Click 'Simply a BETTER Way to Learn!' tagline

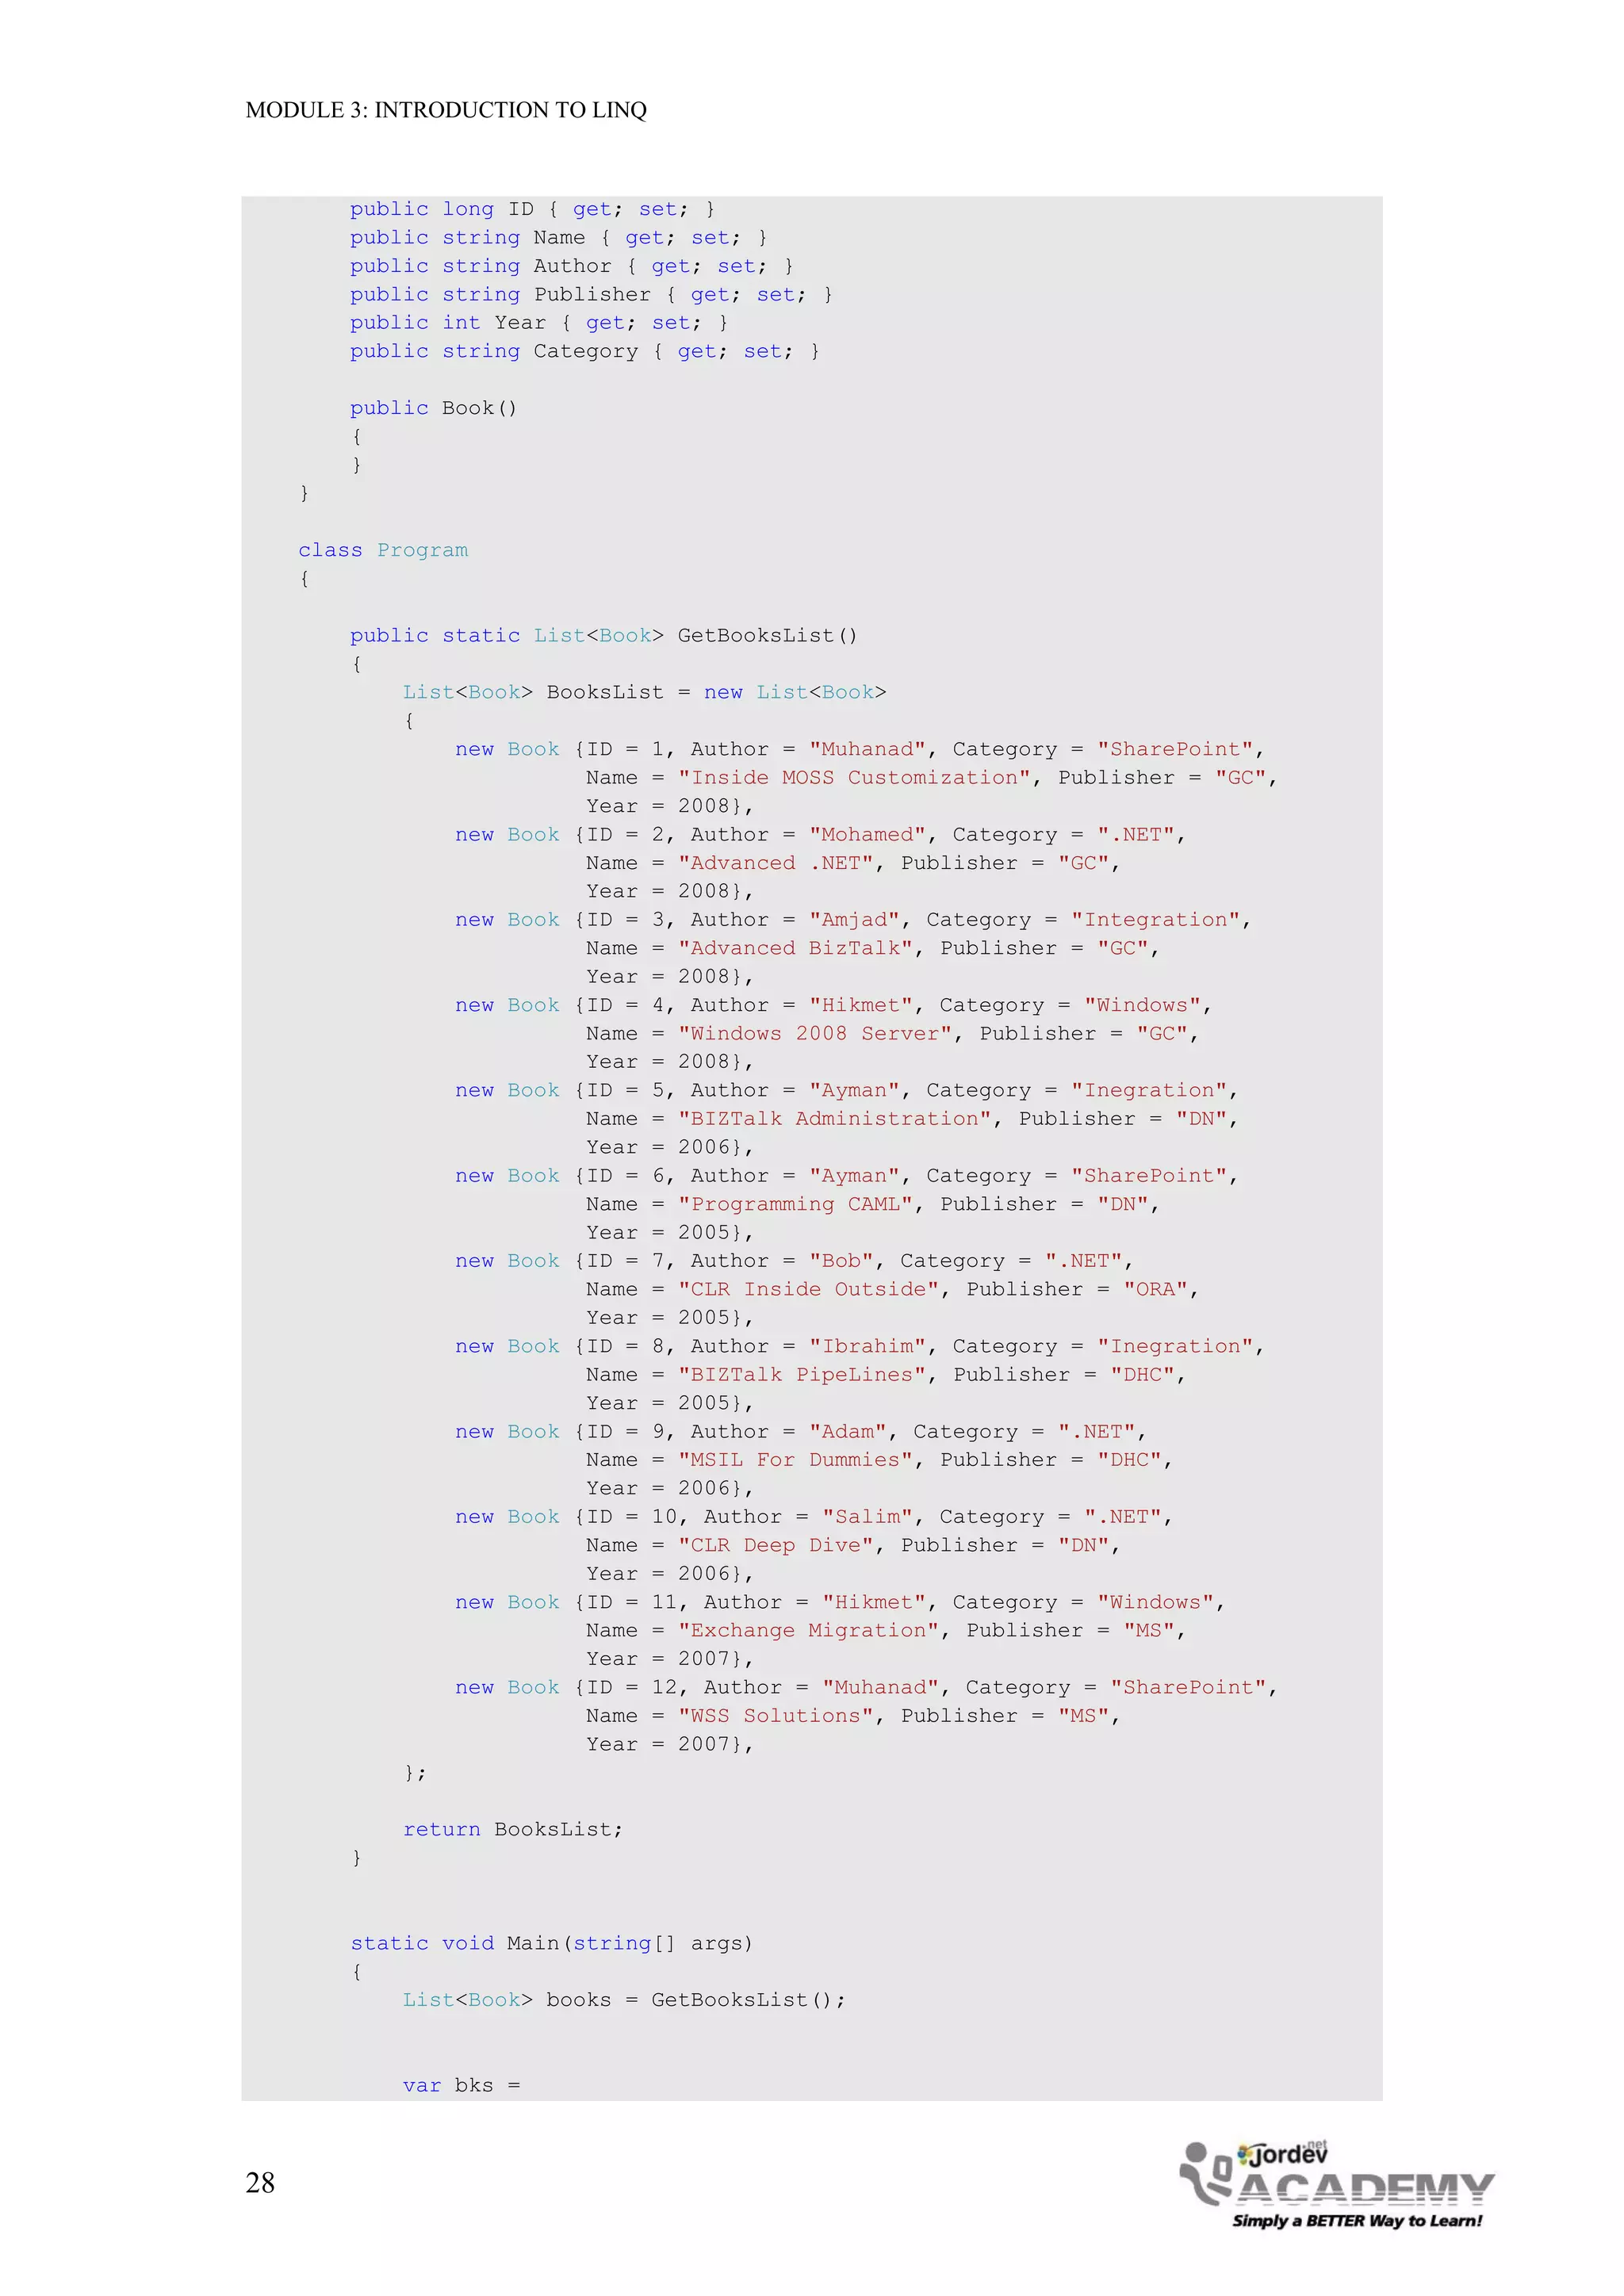pos(1357,2220)
